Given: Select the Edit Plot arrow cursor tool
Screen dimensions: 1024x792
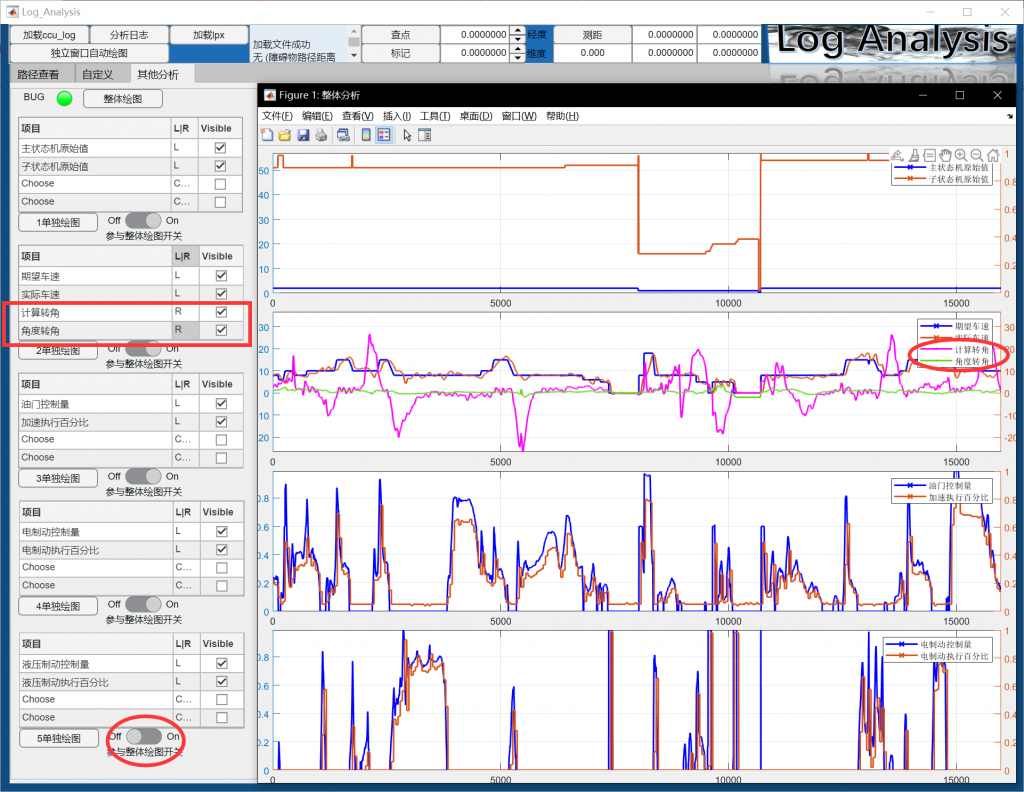Looking at the screenshot, I should point(407,135).
